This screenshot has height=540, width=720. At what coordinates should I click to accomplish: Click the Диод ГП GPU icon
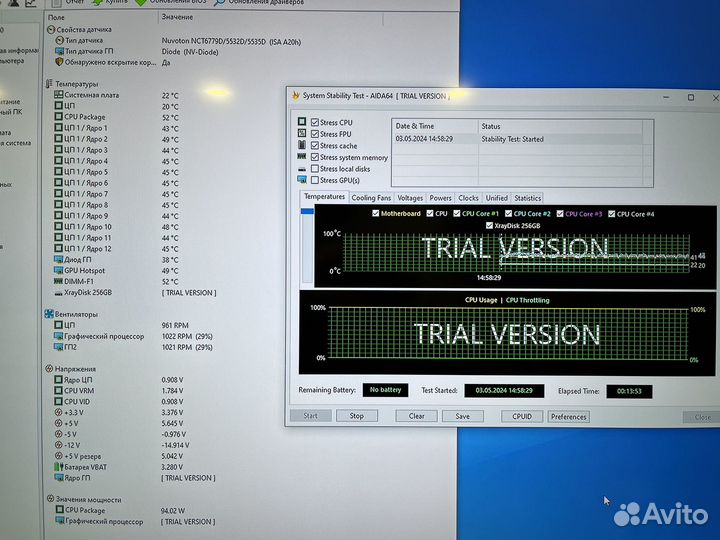(58, 259)
